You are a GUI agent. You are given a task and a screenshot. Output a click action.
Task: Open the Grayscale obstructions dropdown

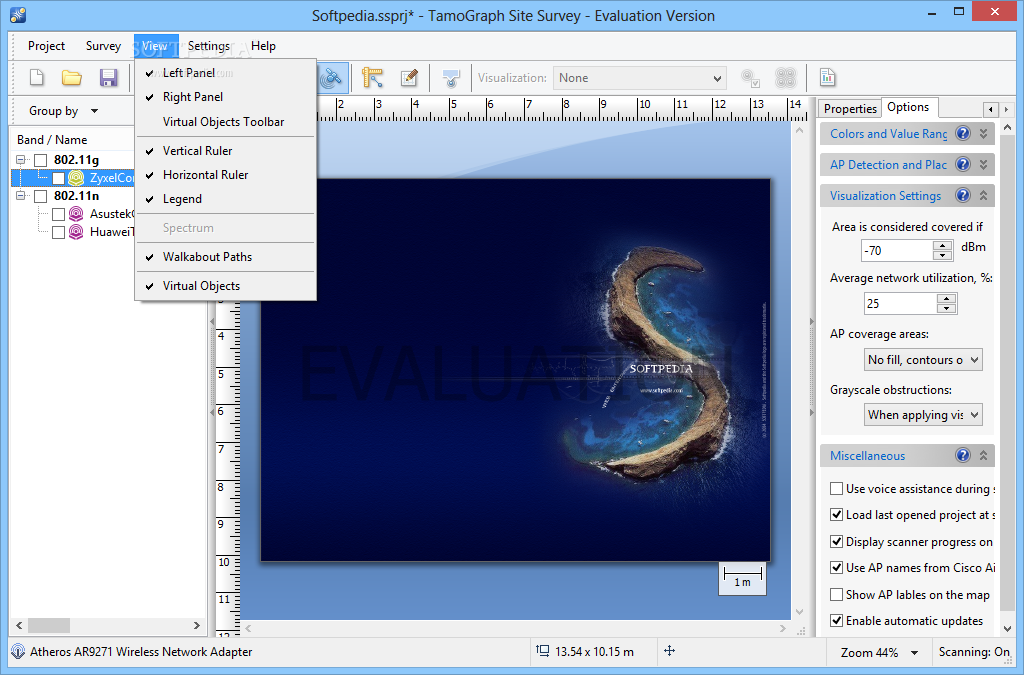(x=923, y=415)
